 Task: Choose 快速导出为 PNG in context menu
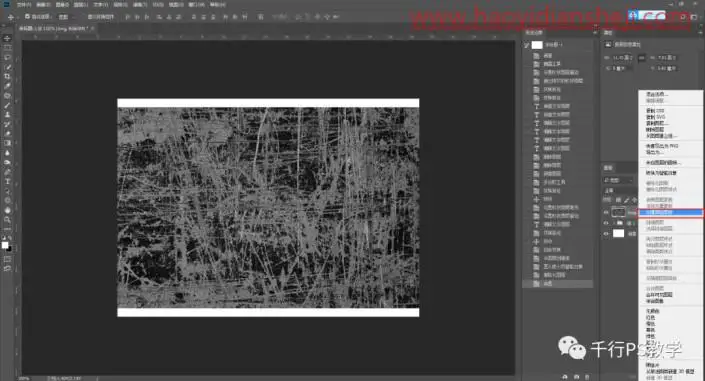point(662,146)
